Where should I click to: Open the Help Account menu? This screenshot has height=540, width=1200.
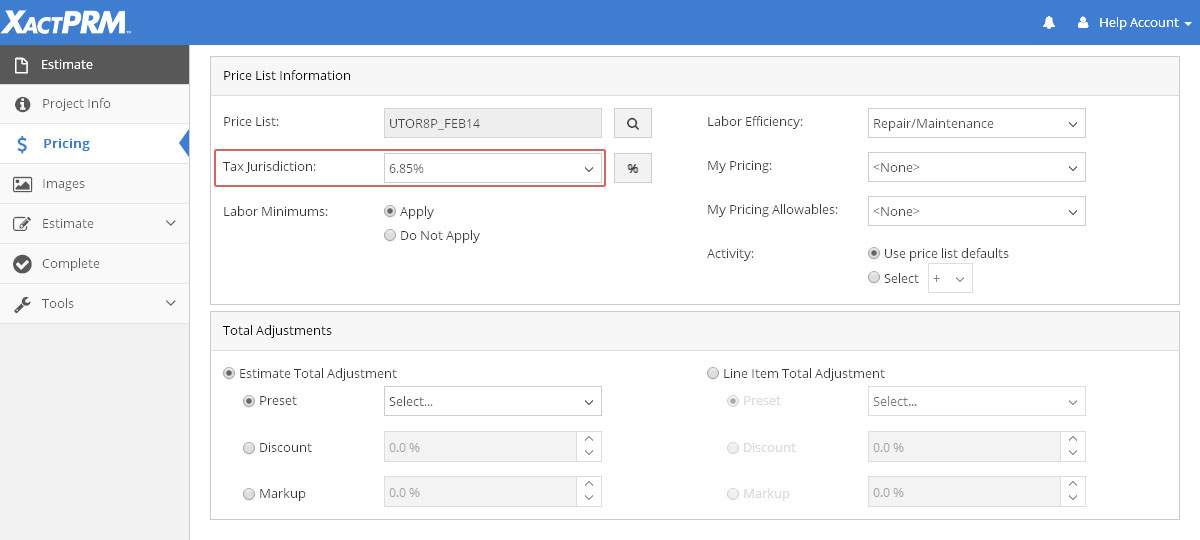[1136, 22]
